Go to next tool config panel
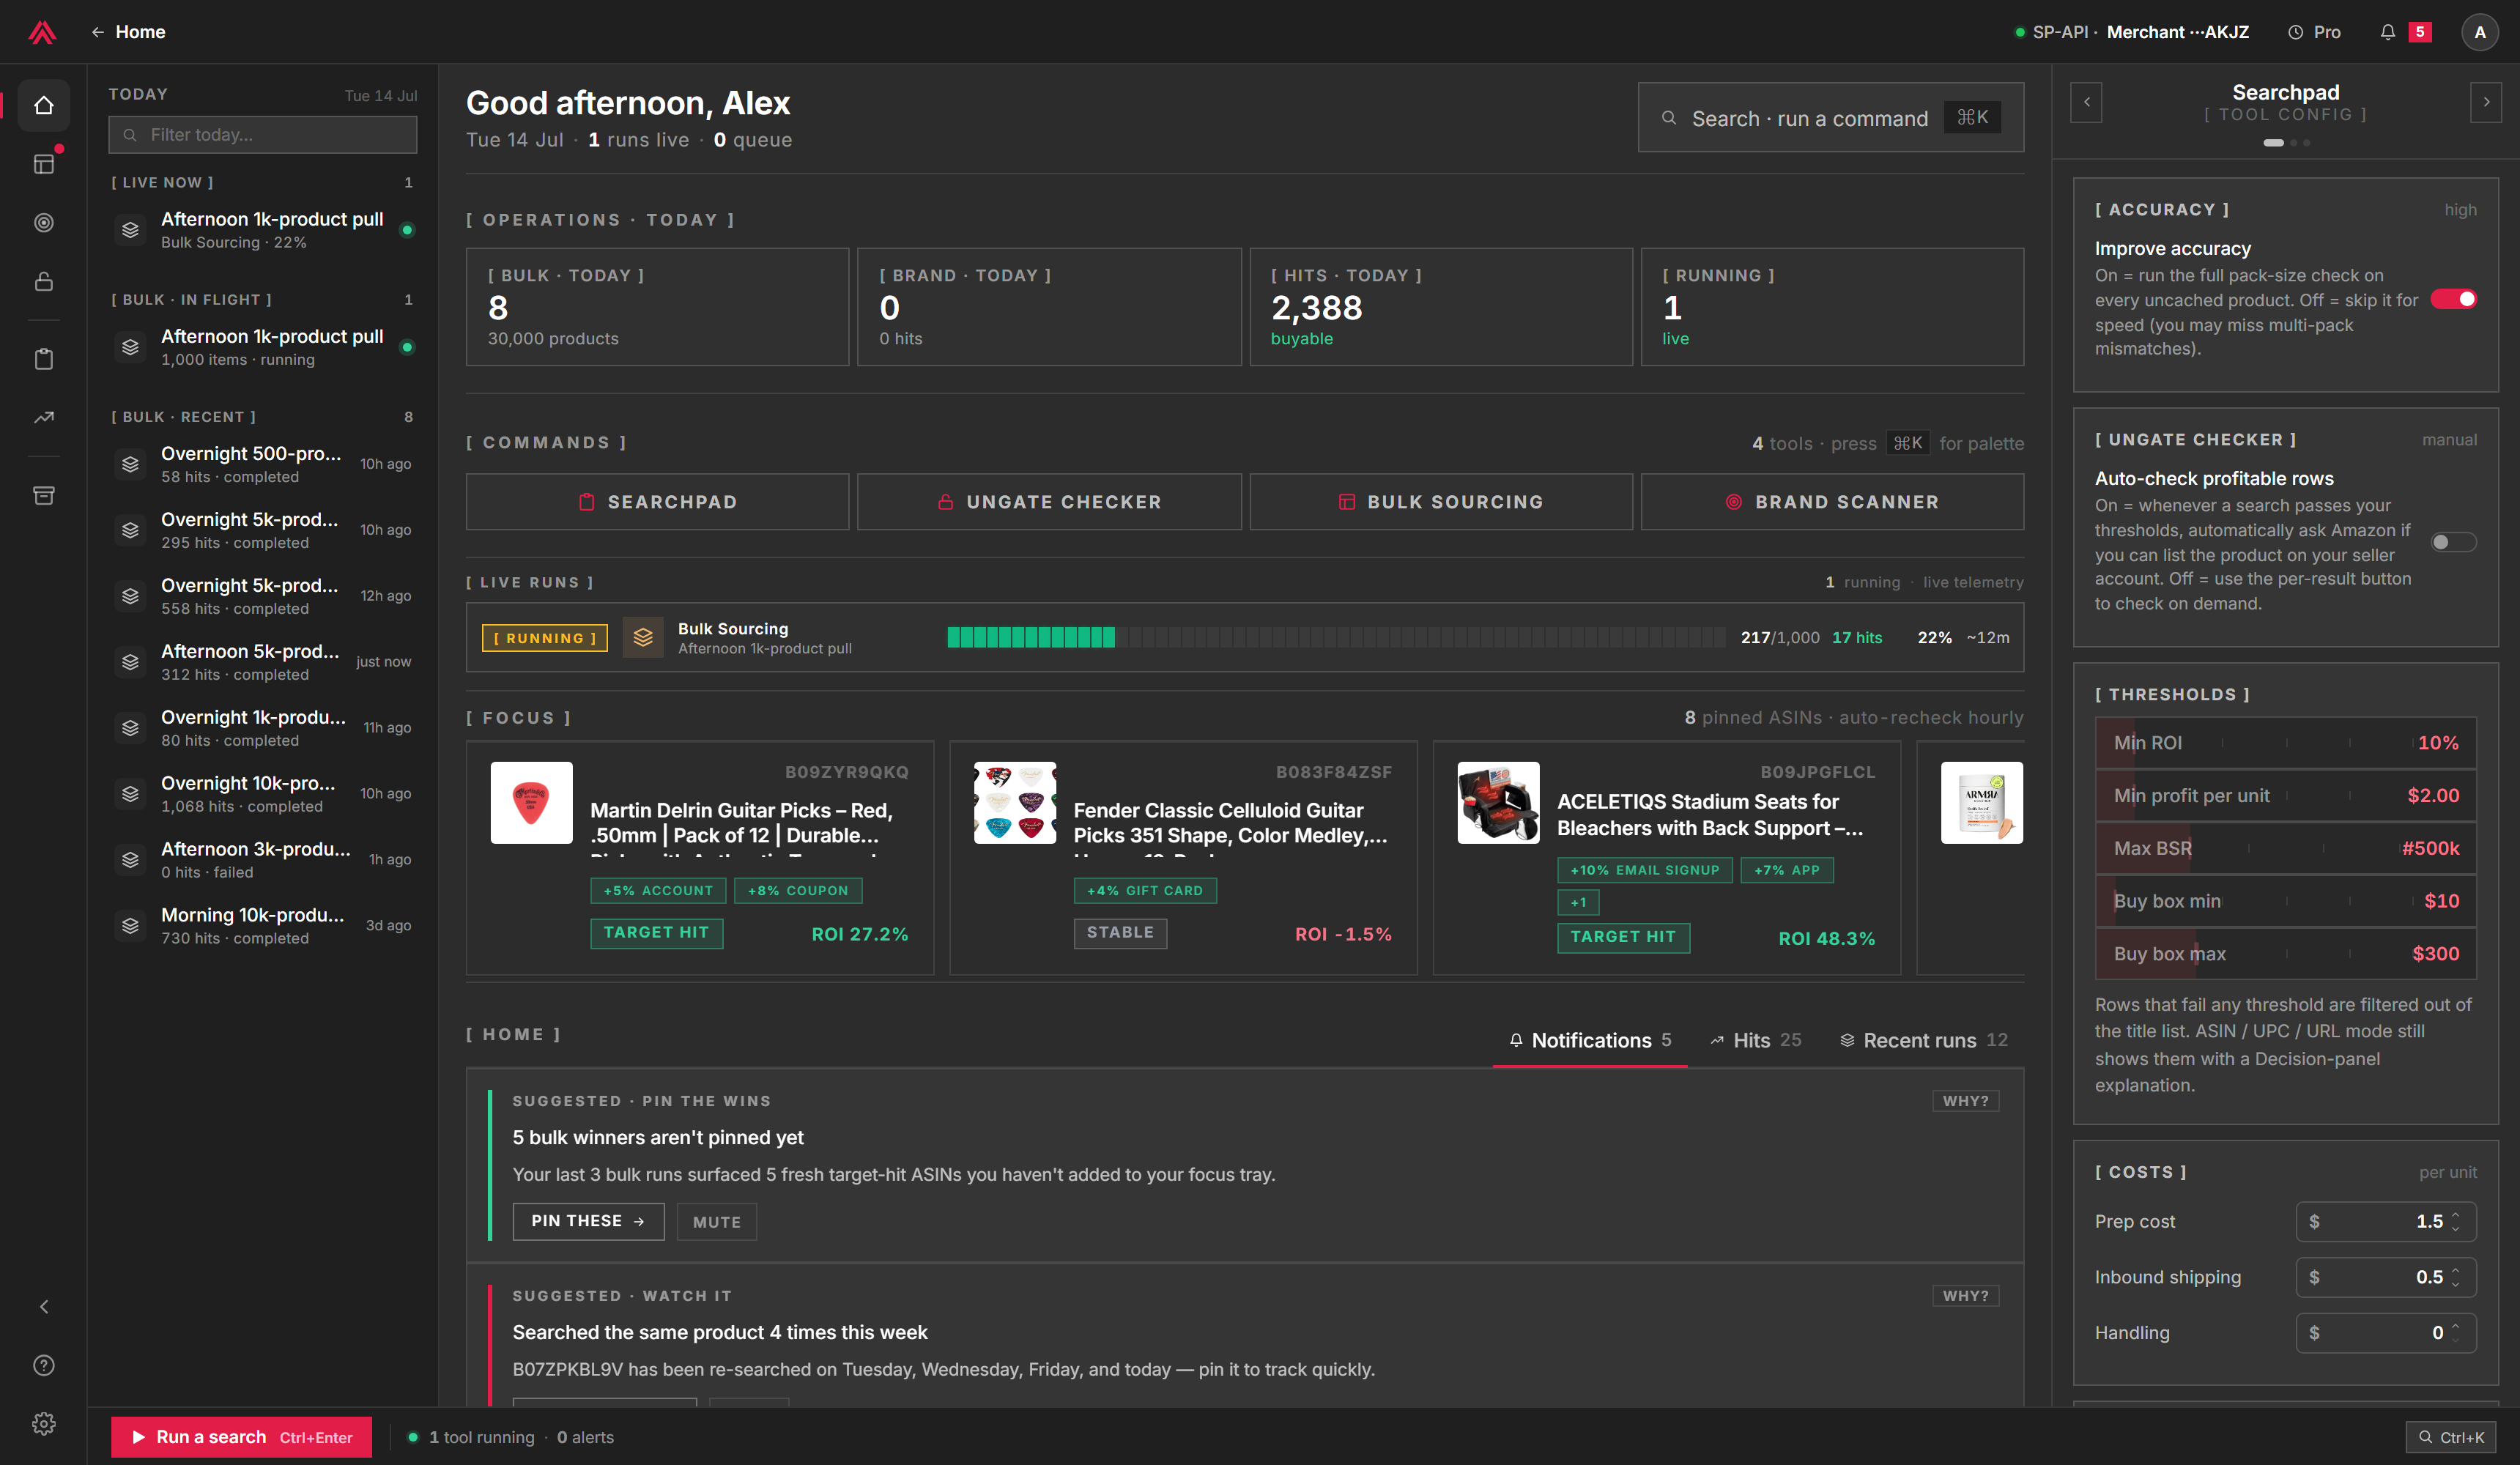 [x=2486, y=102]
